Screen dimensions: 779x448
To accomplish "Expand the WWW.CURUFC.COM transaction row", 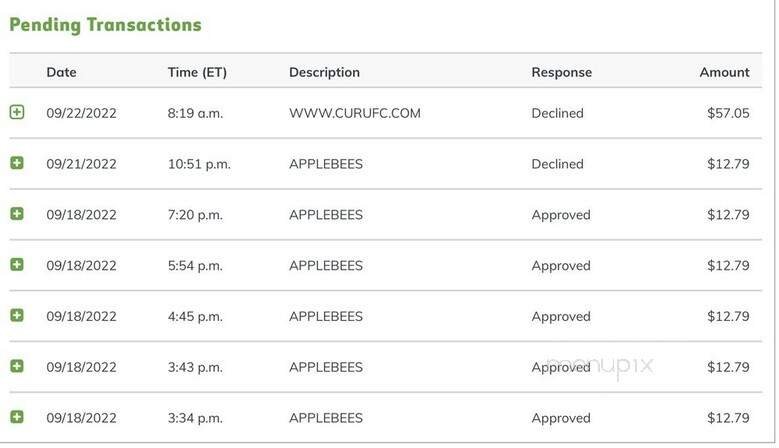I will click(x=17, y=113).
